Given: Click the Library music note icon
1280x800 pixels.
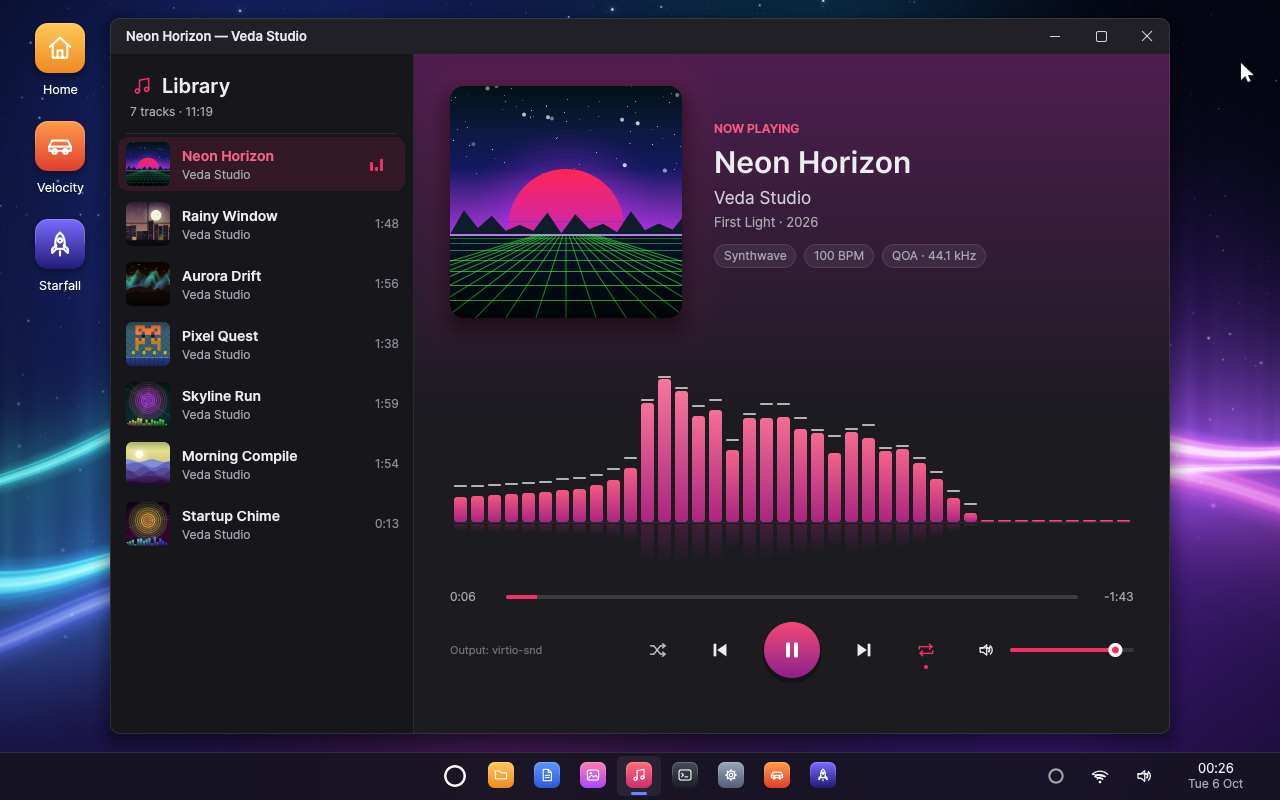Looking at the screenshot, I should click(x=142, y=86).
